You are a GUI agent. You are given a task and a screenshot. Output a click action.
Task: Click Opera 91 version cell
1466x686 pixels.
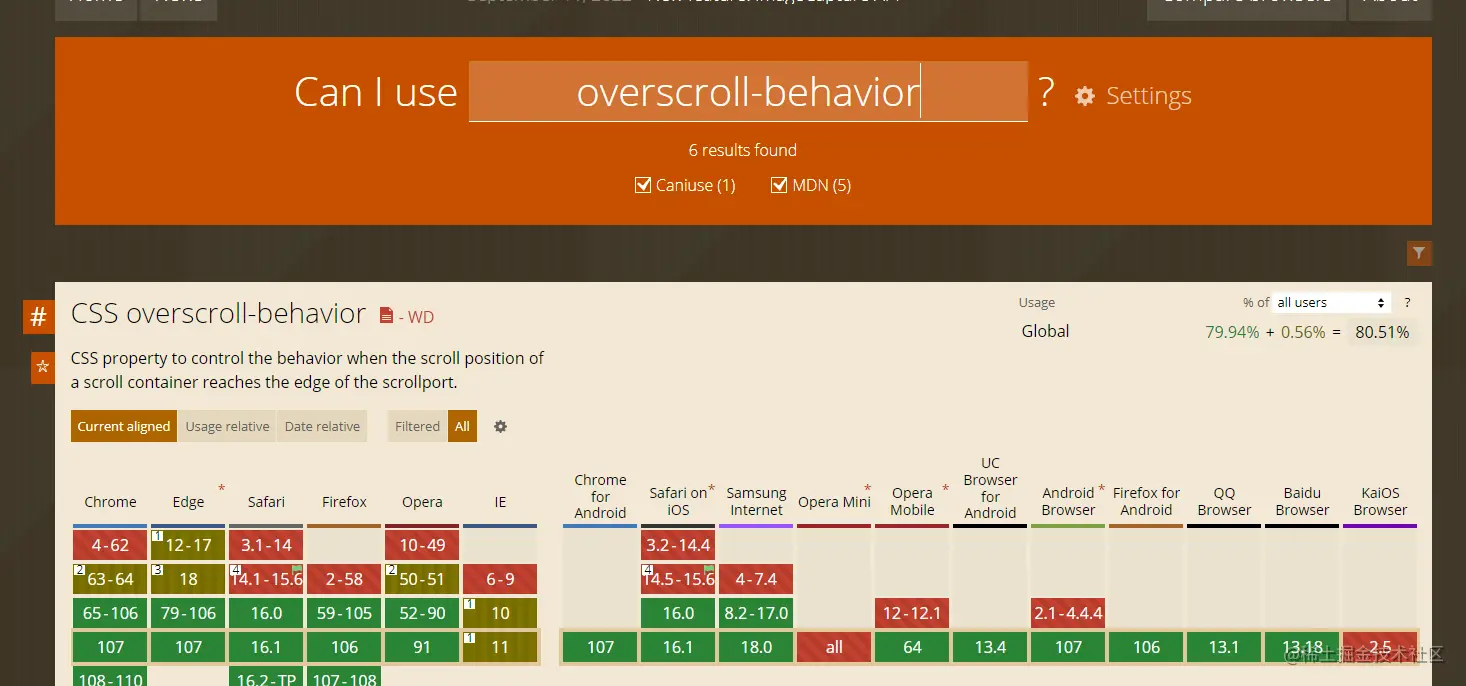point(422,647)
